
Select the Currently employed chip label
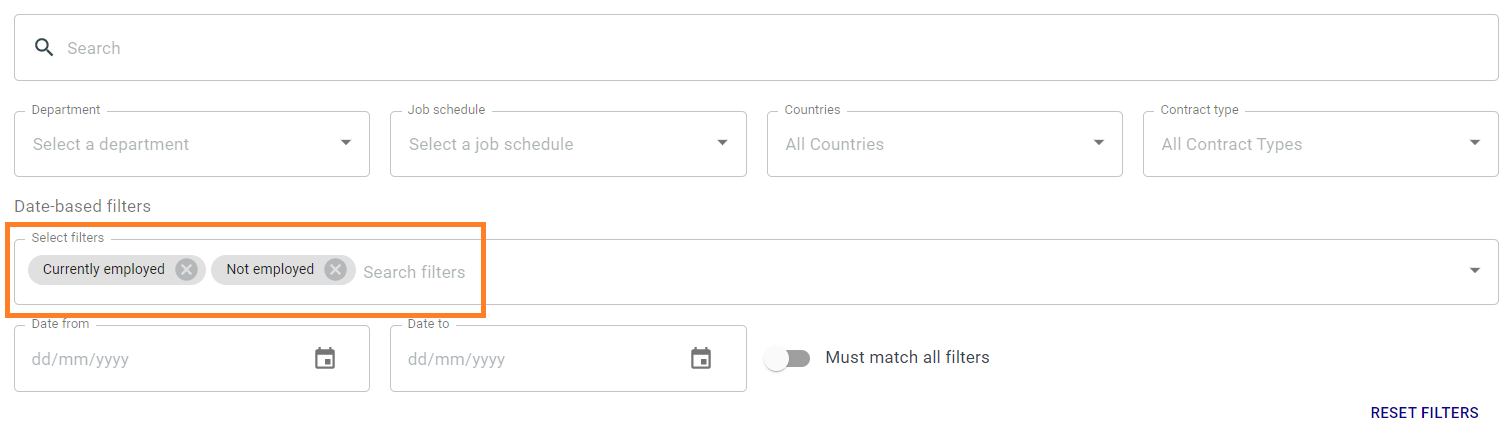(104, 269)
